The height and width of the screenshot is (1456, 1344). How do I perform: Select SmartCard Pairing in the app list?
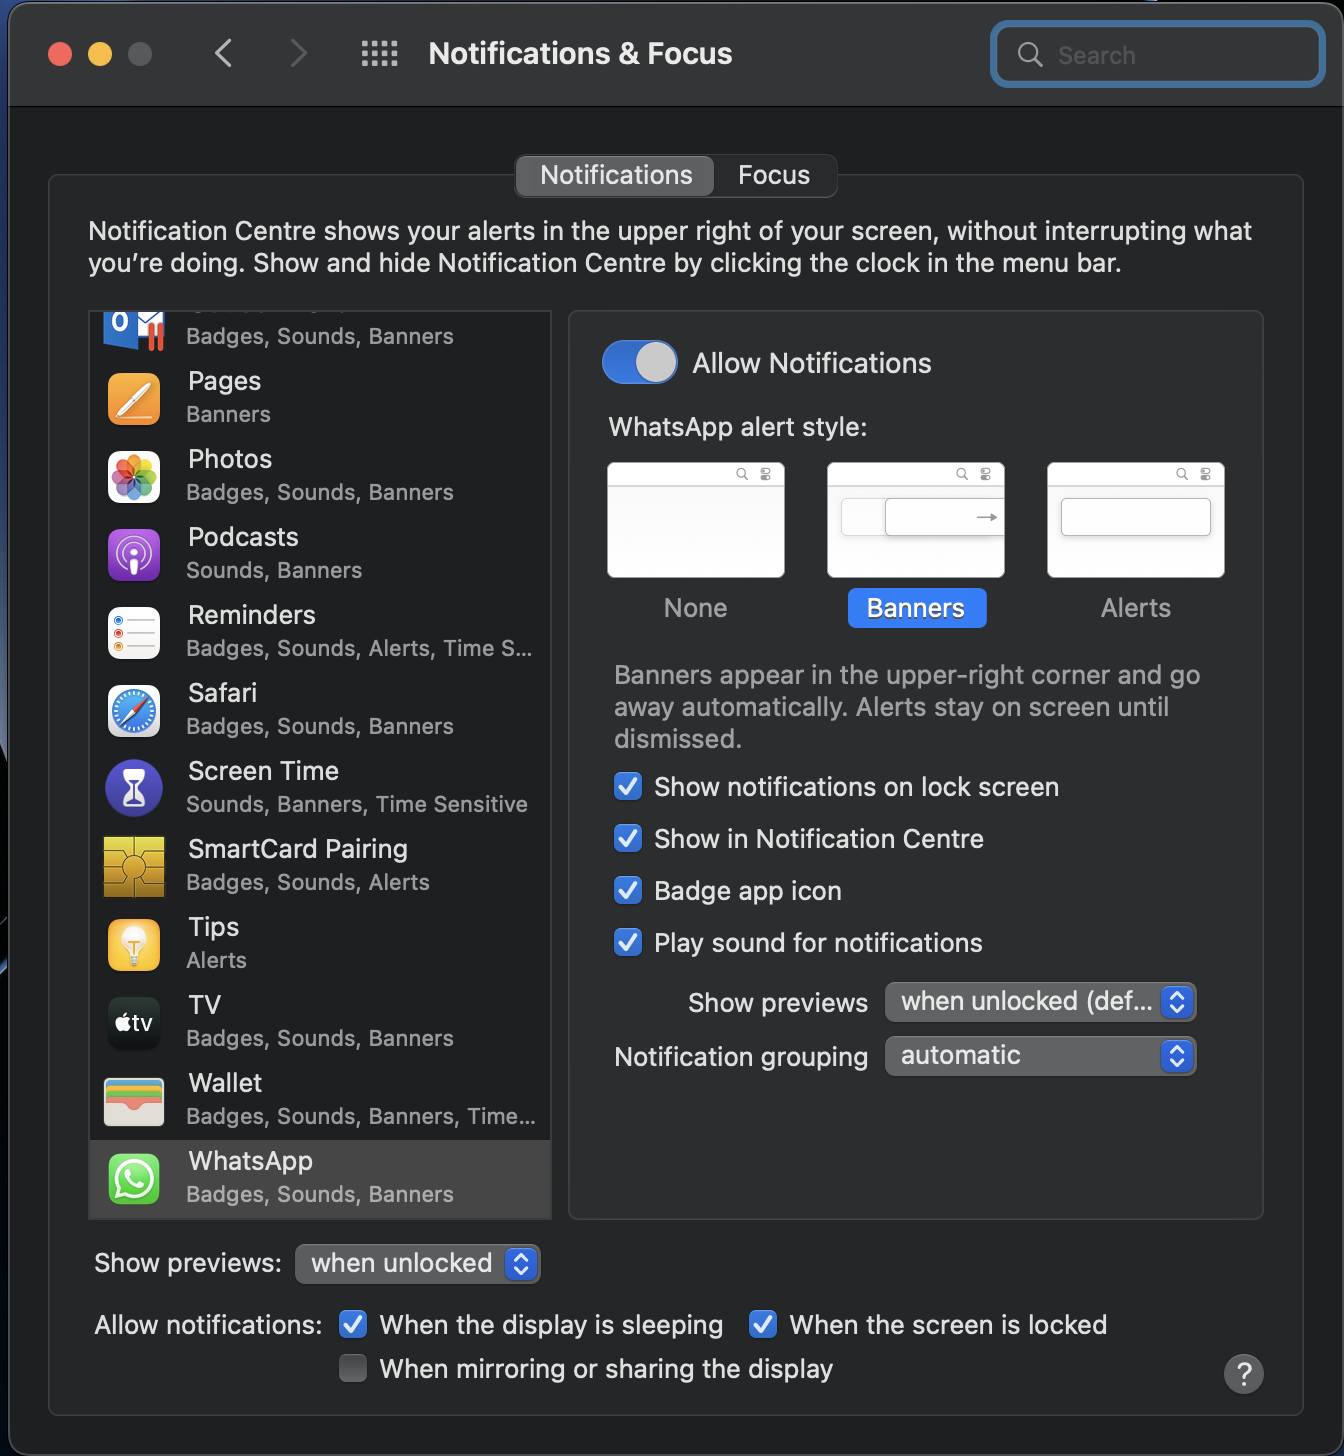point(320,866)
